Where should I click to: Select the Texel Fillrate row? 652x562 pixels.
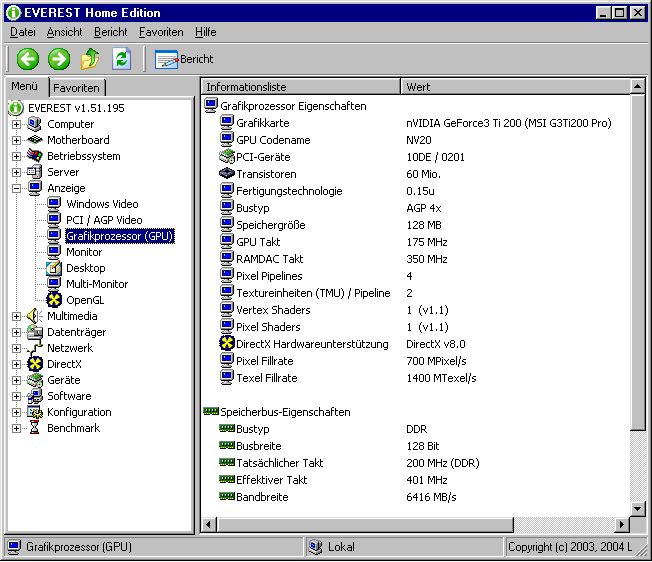coord(416,377)
